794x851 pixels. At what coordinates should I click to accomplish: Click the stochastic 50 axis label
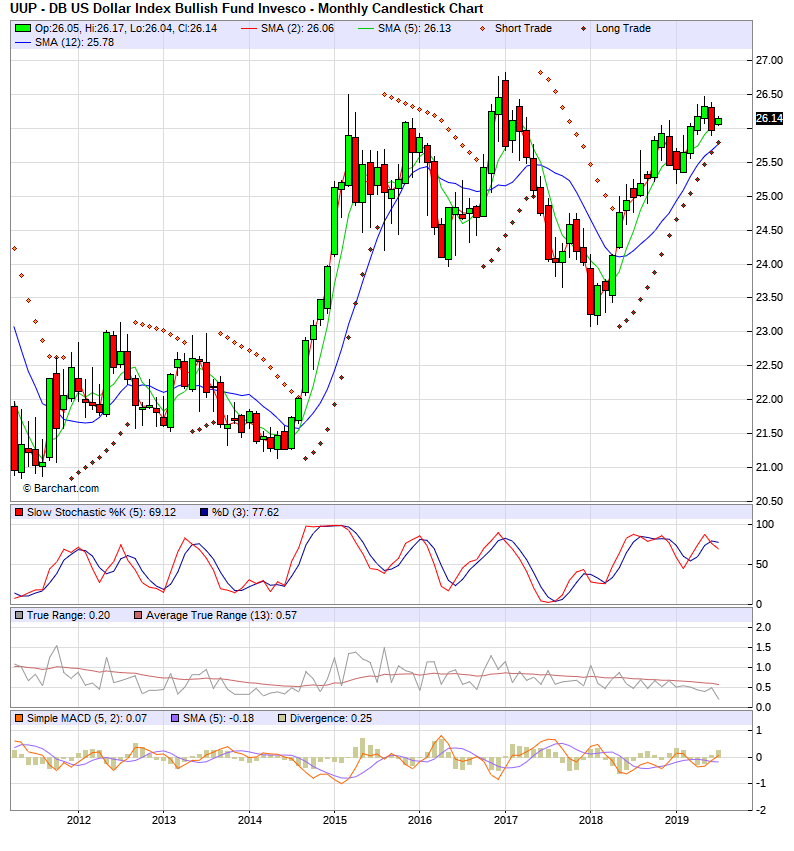[x=762, y=564]
